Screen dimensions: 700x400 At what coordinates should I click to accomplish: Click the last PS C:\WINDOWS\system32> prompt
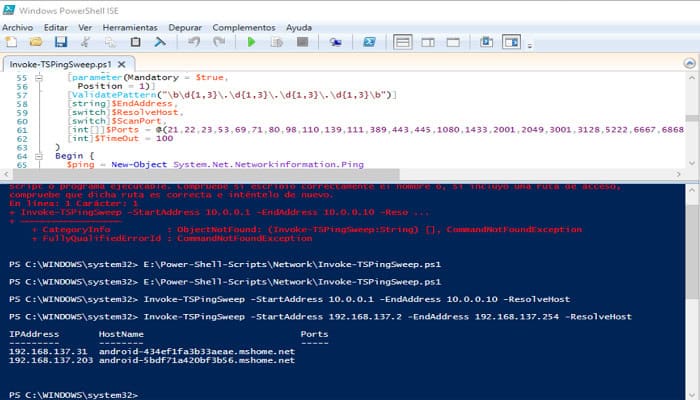[x=73, y=395]
